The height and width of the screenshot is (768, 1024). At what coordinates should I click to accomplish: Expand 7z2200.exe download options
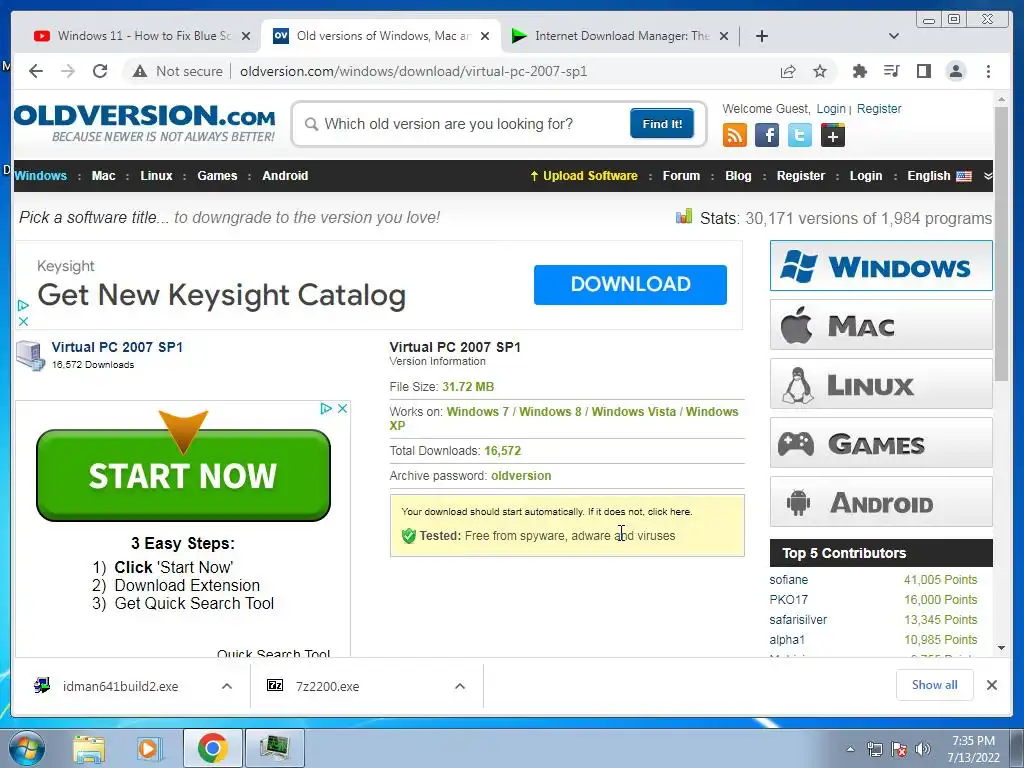tap(460, 686)
